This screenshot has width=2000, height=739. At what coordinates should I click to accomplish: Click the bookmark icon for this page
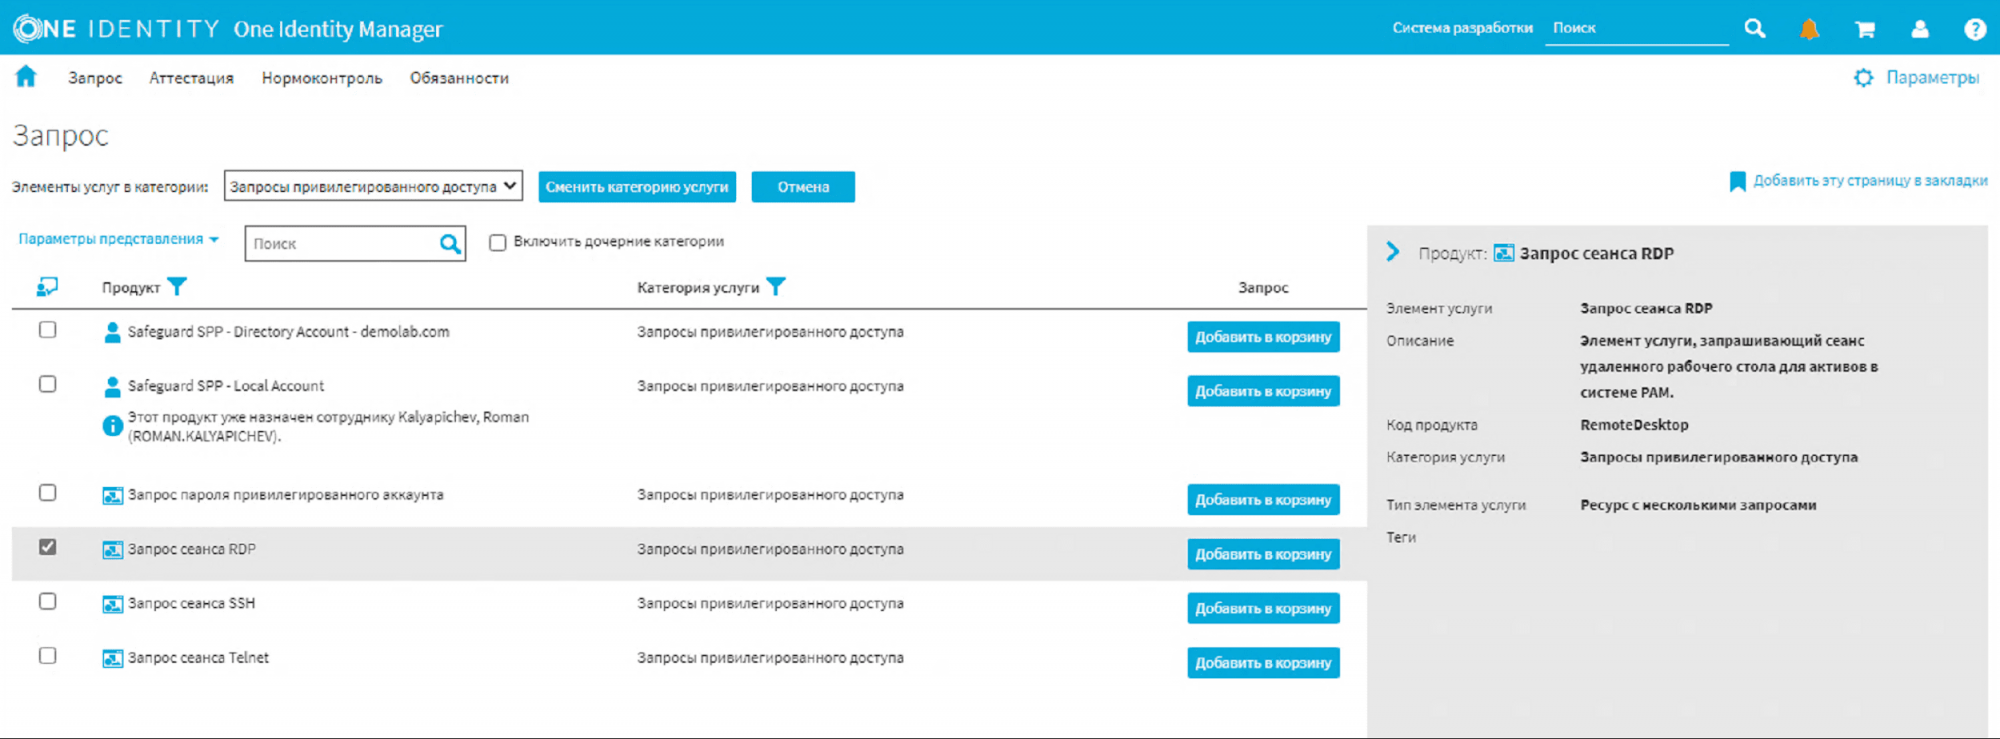point(1738,181)
